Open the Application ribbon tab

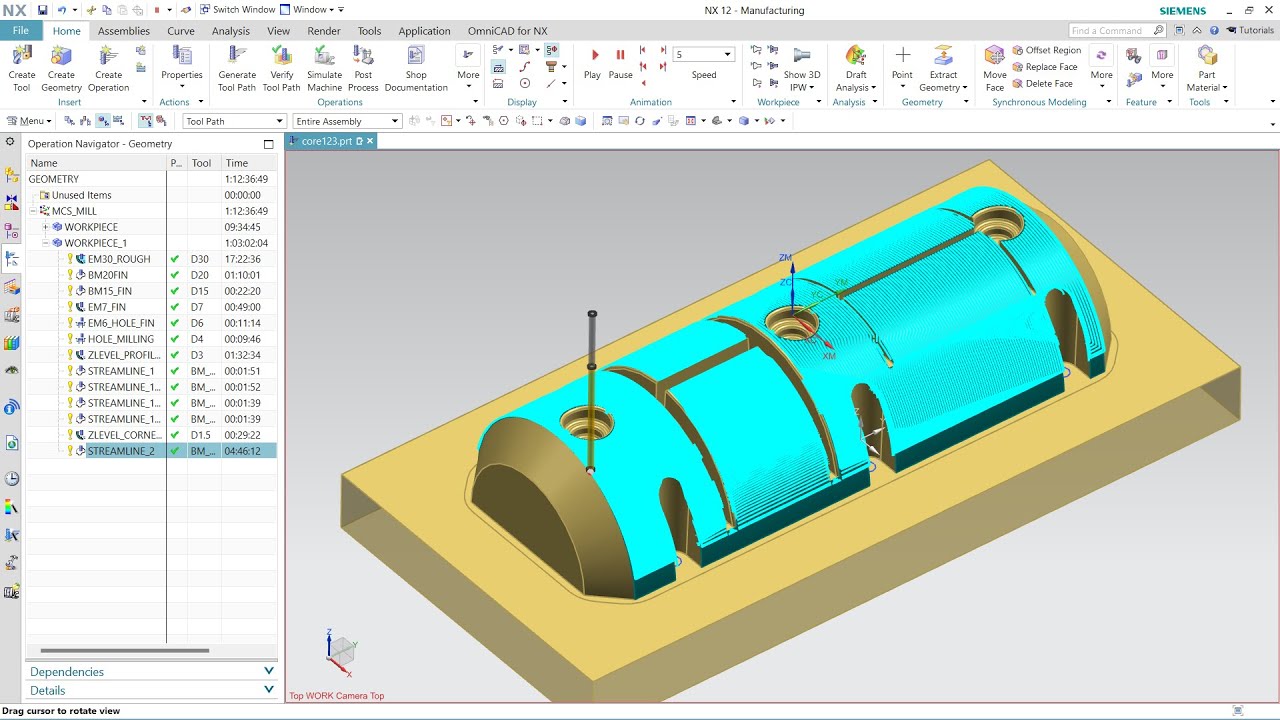[424, 31]
